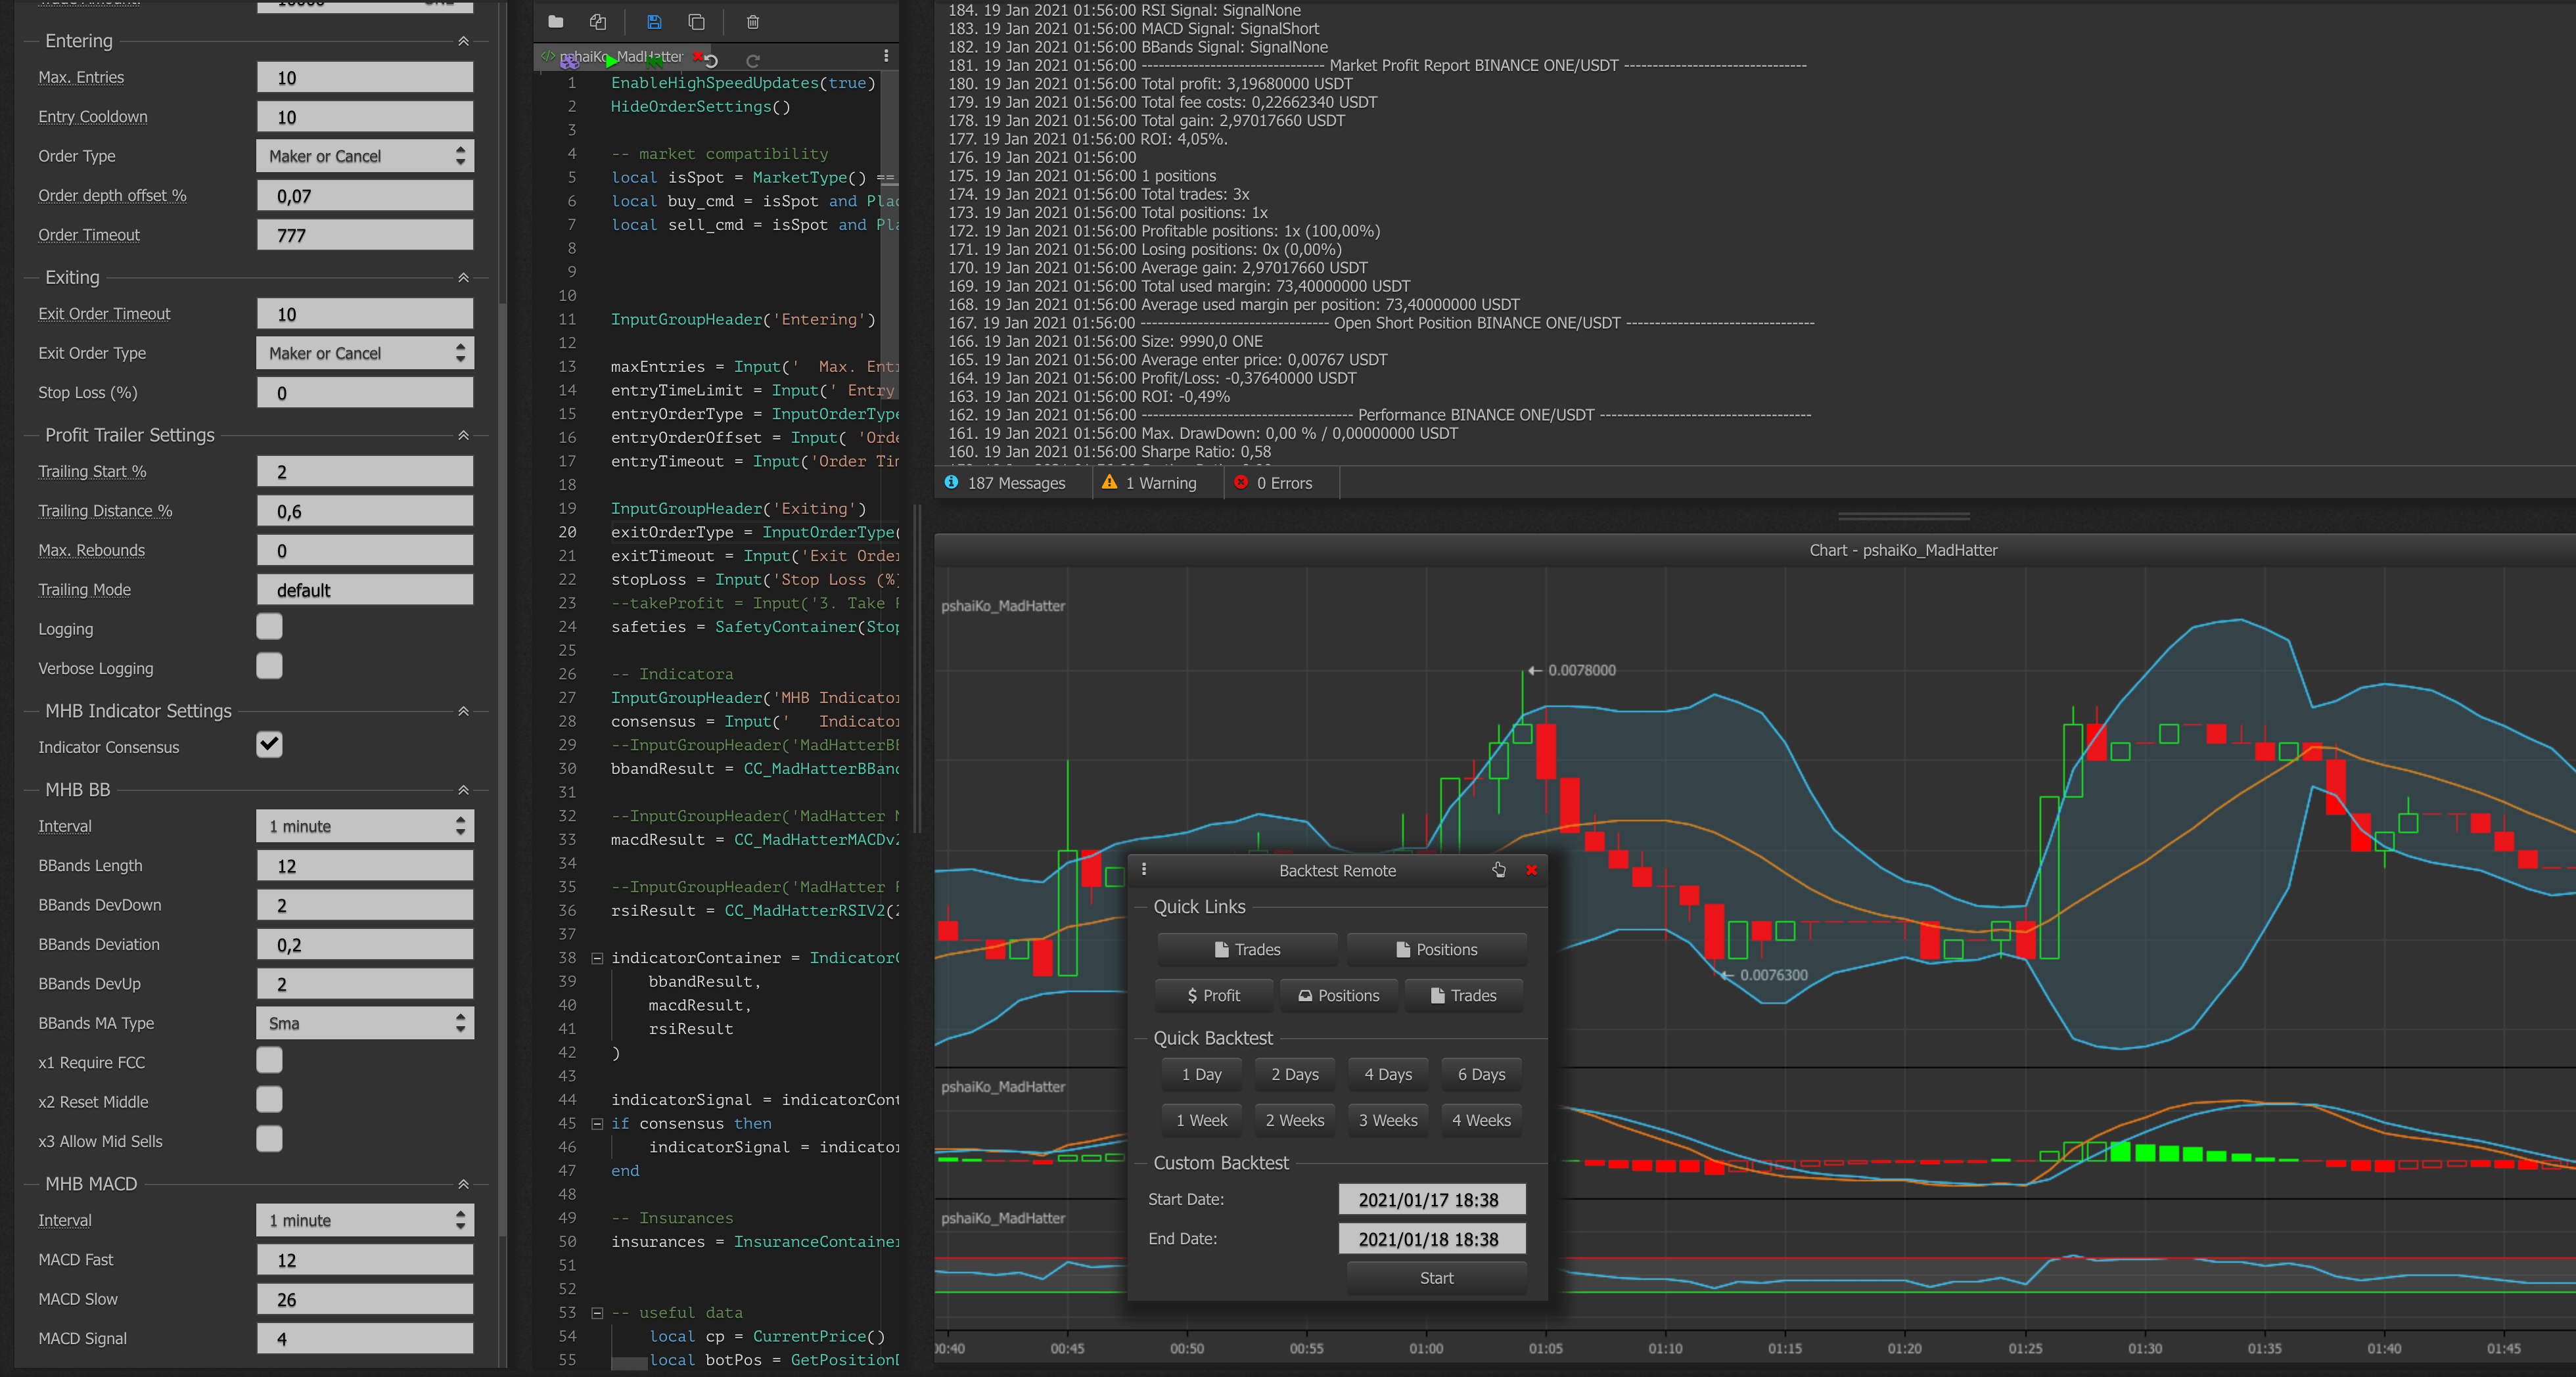Click the splitter handle between log and chart
This screenshot has height=1377, width=2576.
point(1903,516)
